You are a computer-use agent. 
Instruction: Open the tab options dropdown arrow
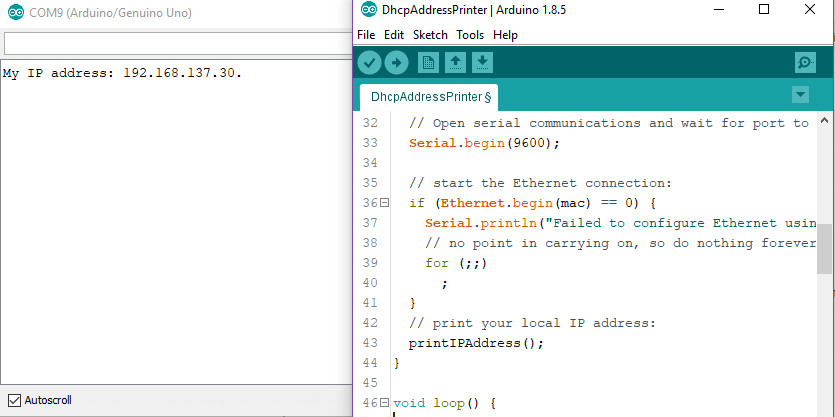[800, 95]
